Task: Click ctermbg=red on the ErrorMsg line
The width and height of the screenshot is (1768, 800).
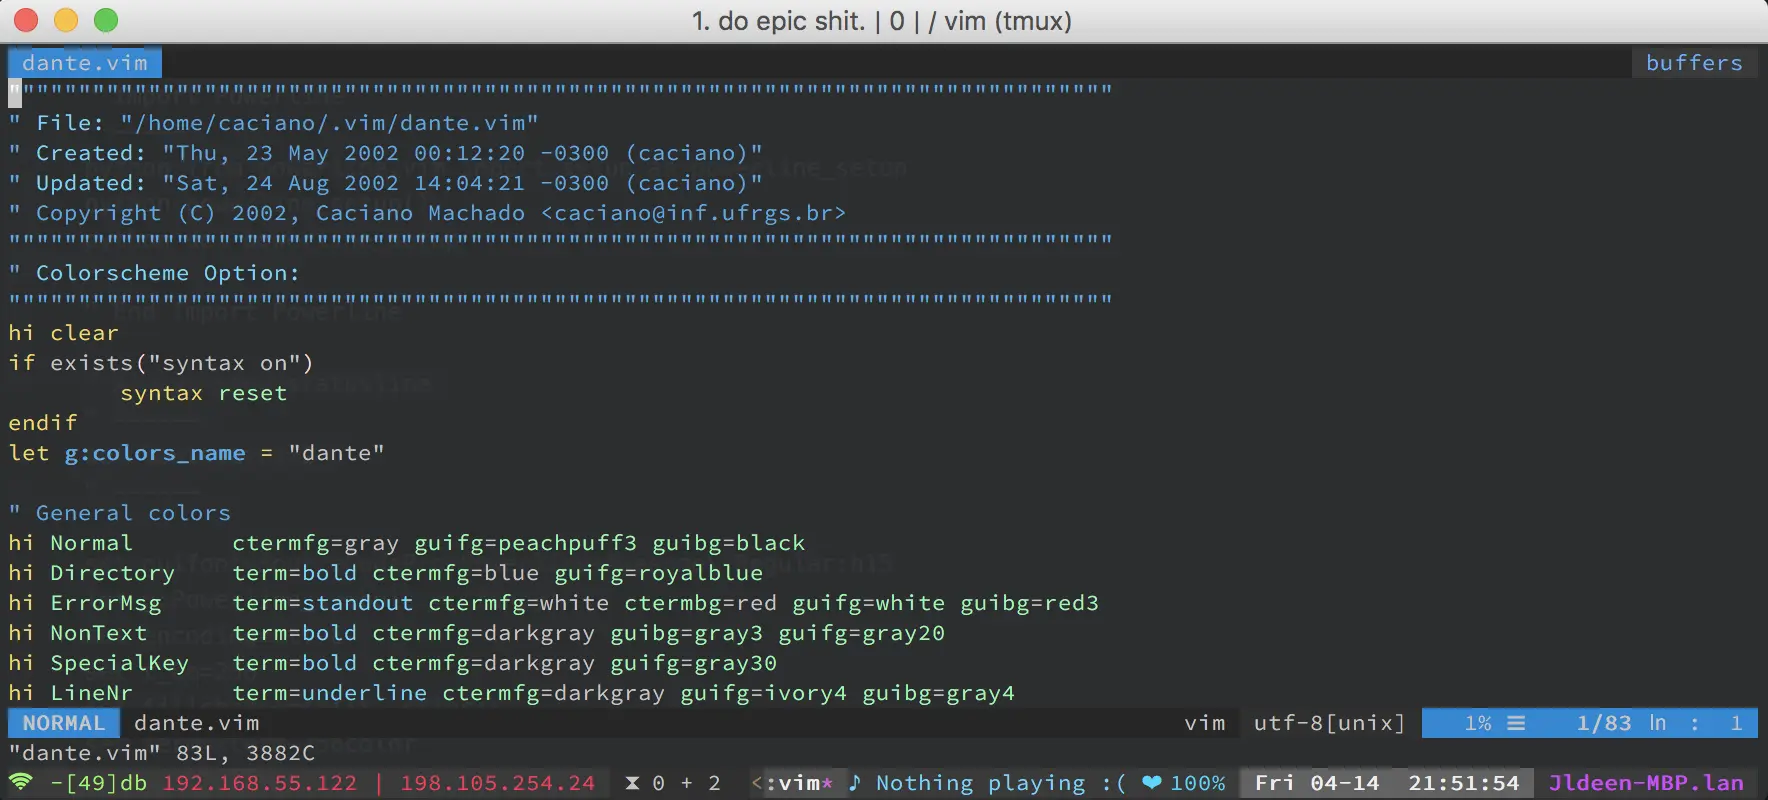Action: point(701,603)
